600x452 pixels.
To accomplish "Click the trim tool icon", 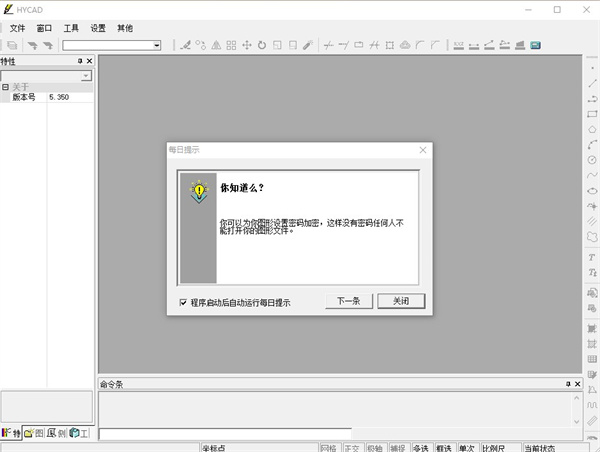I will click(x=328, y=45).
